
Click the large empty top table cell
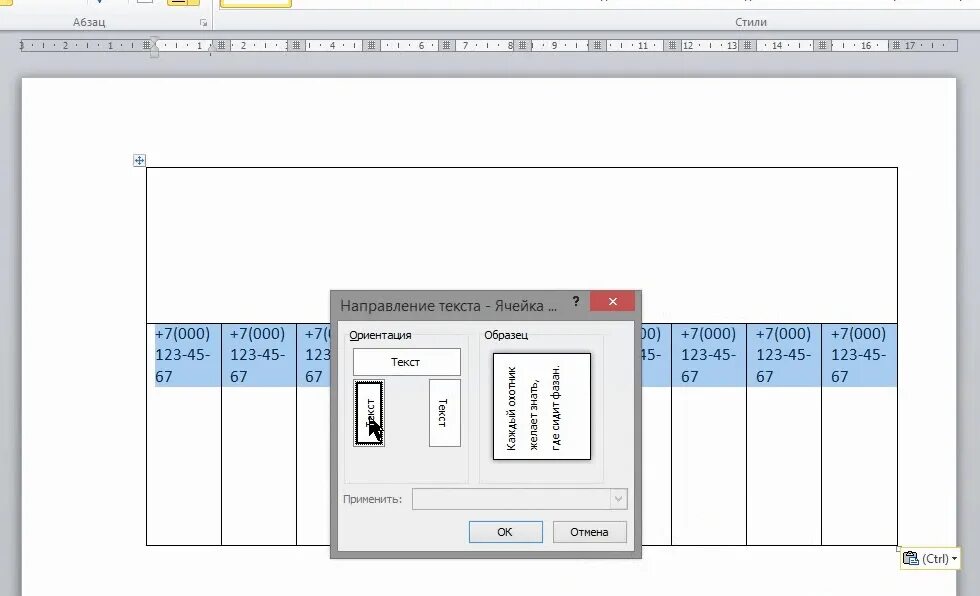522,245
